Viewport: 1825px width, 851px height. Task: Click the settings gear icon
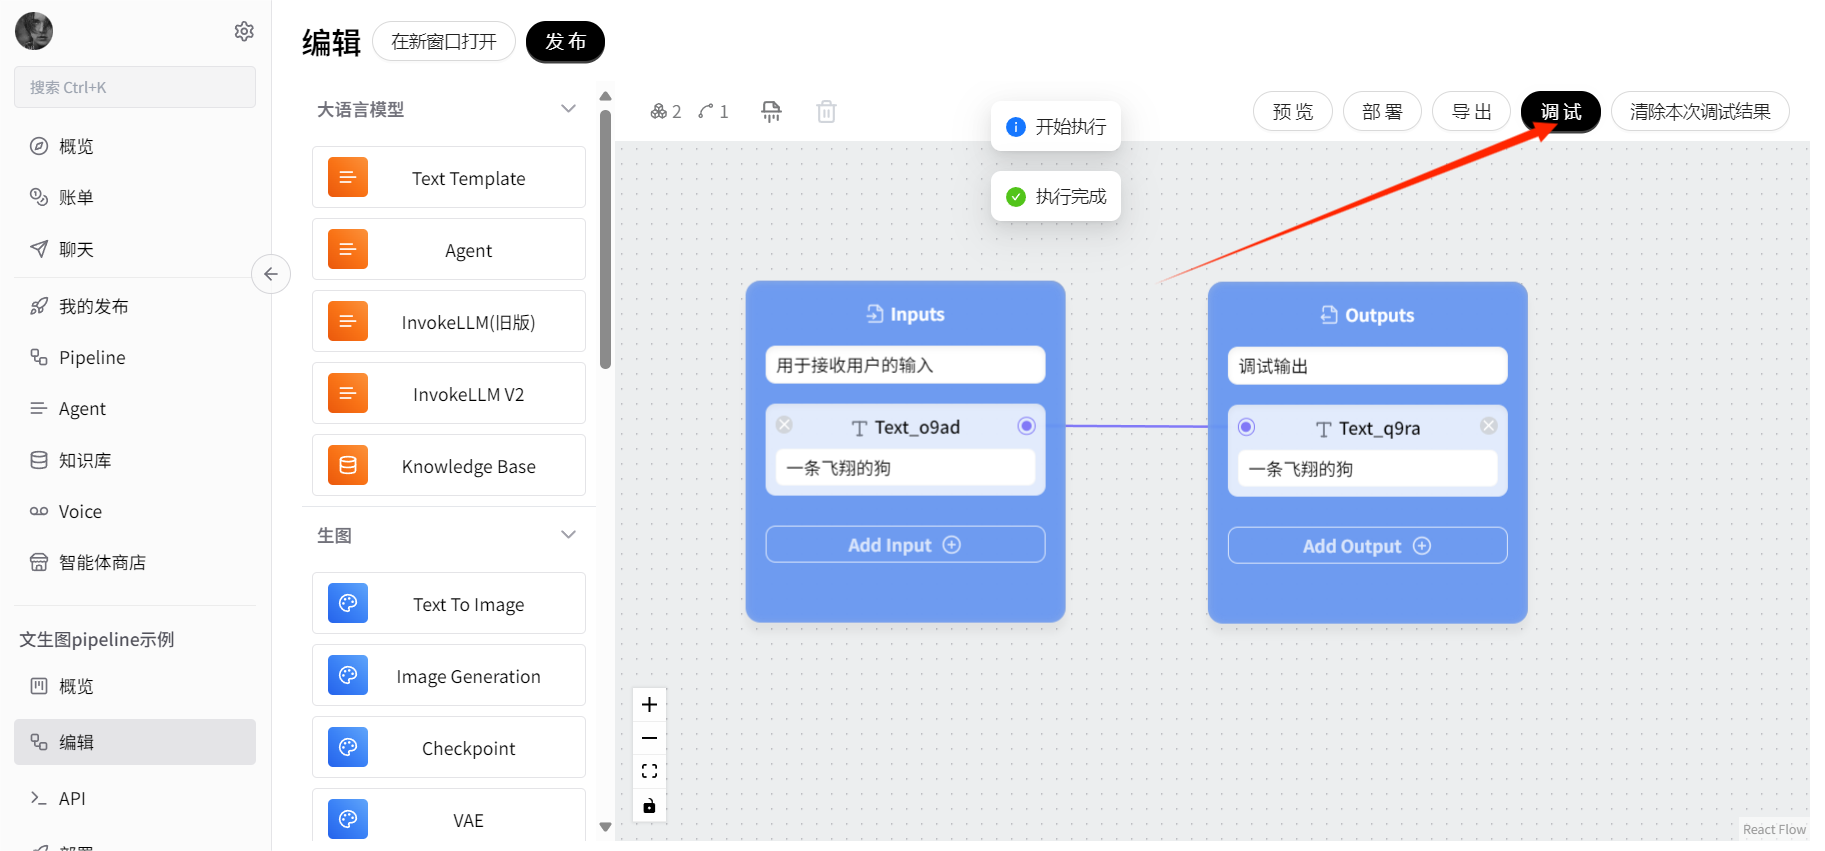click(x=244, y=31)
